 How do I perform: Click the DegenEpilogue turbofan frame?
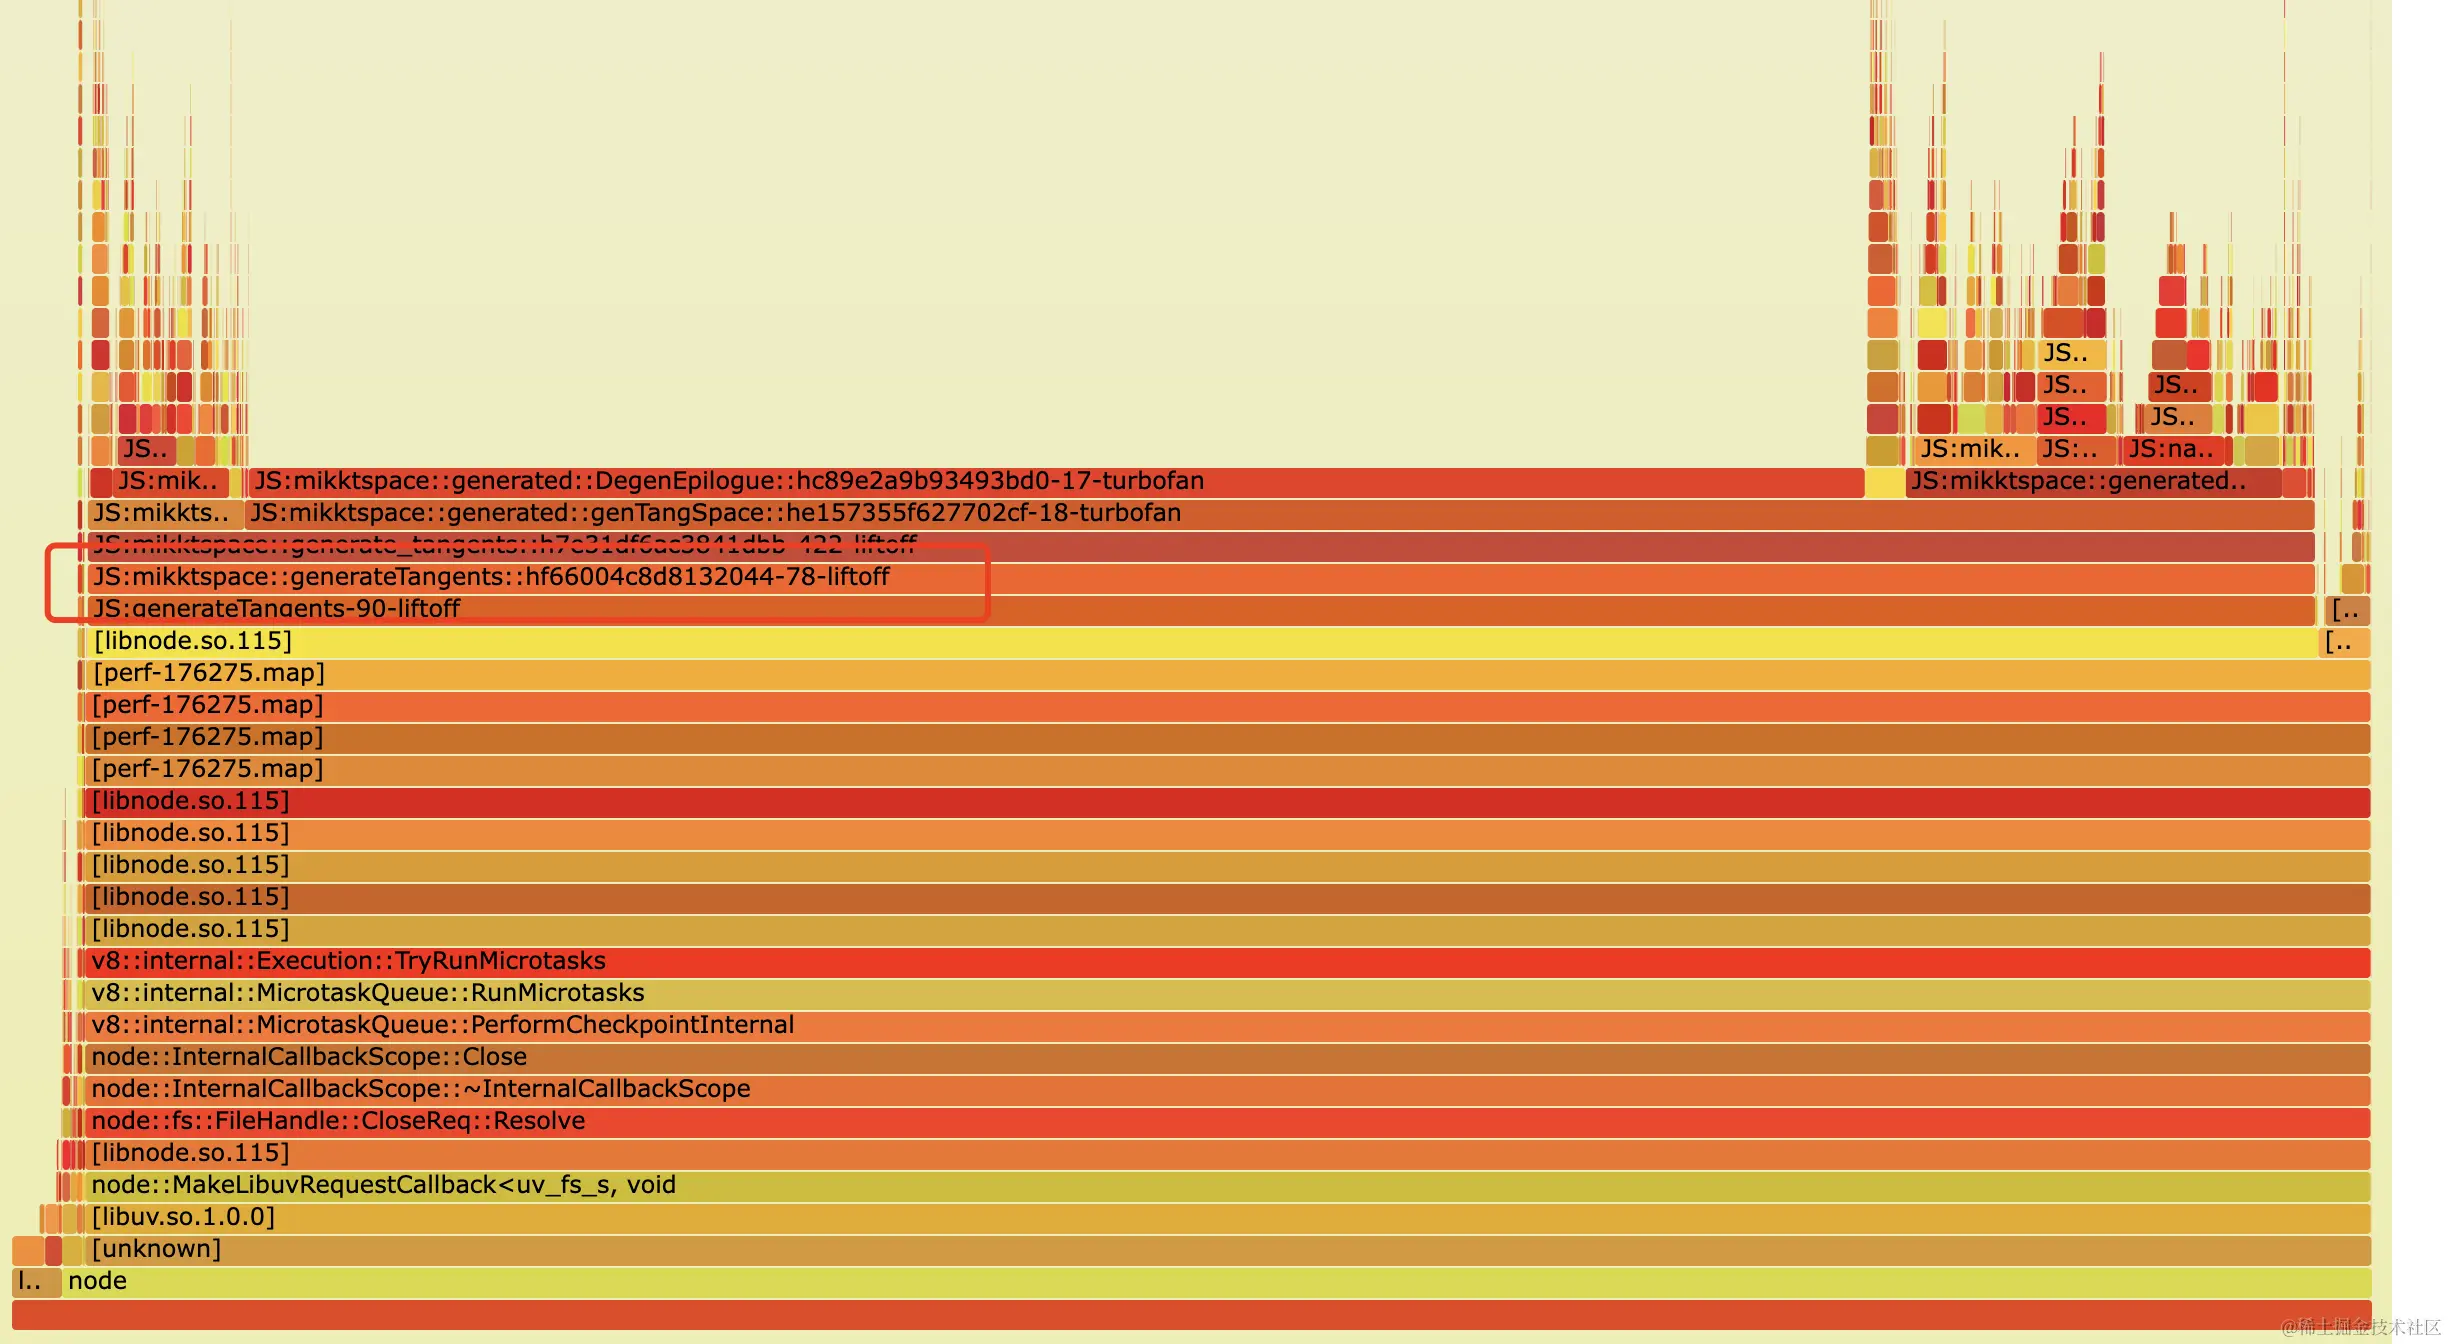(1055, 482)
